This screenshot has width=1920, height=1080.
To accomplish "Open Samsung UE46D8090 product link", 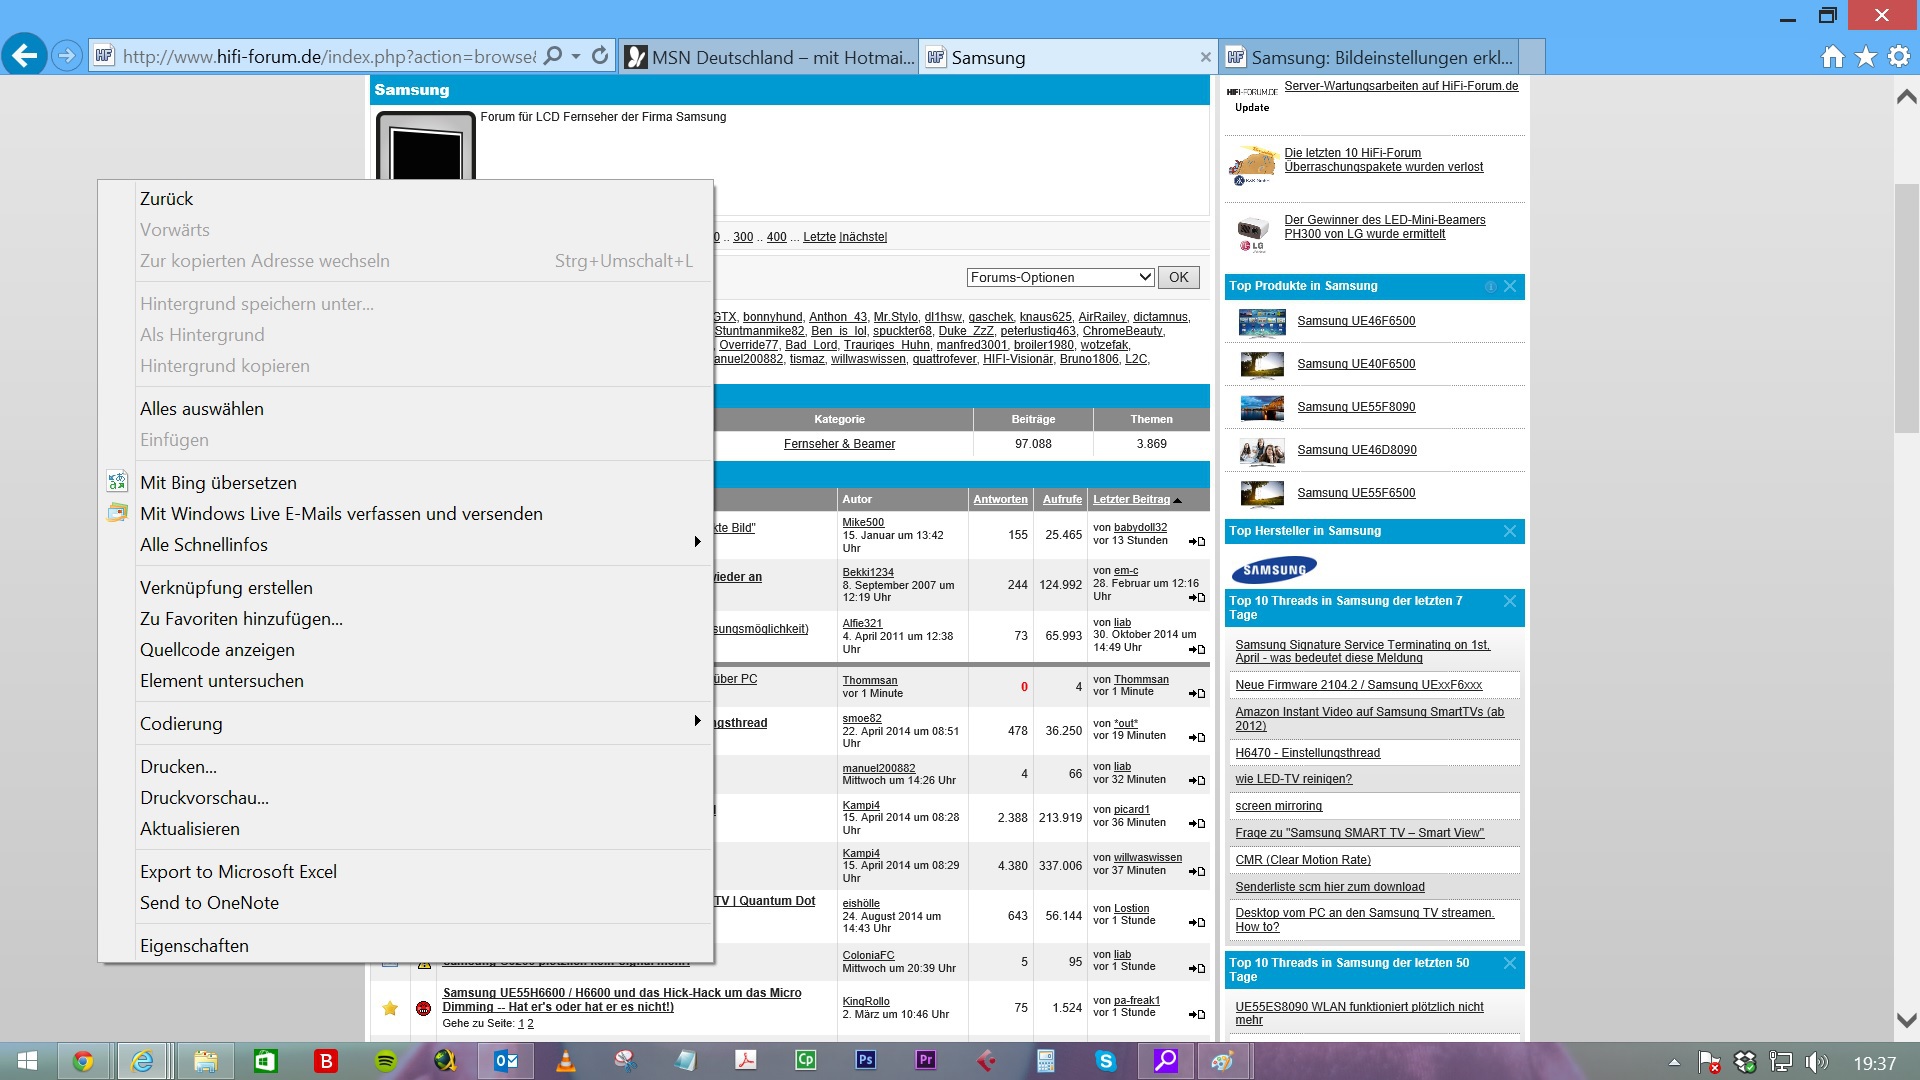I will click(x=1357, y=450).
